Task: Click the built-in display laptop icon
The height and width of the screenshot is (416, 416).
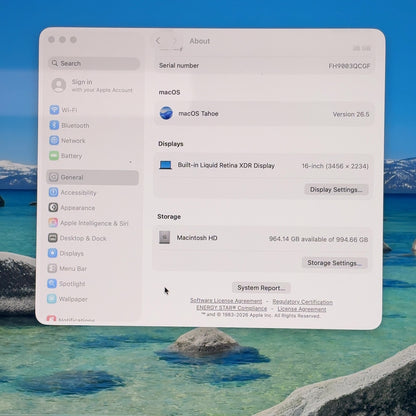Action: (165, 165)
